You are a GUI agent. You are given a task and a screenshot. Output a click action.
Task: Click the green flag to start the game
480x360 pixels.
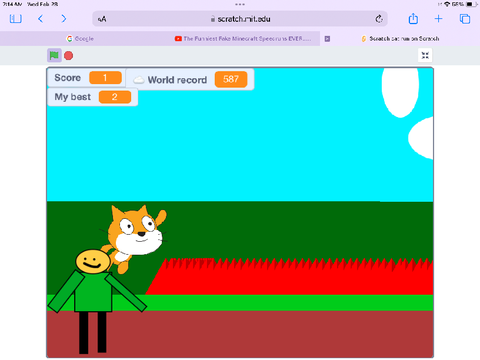click(54, 55)
